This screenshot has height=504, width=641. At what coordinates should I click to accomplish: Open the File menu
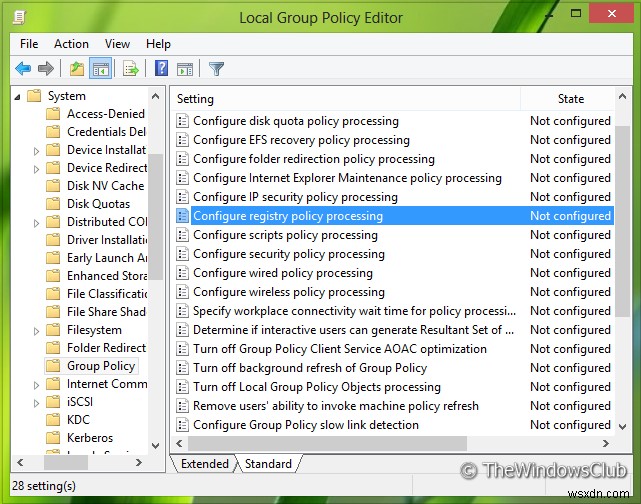[29, 44]
